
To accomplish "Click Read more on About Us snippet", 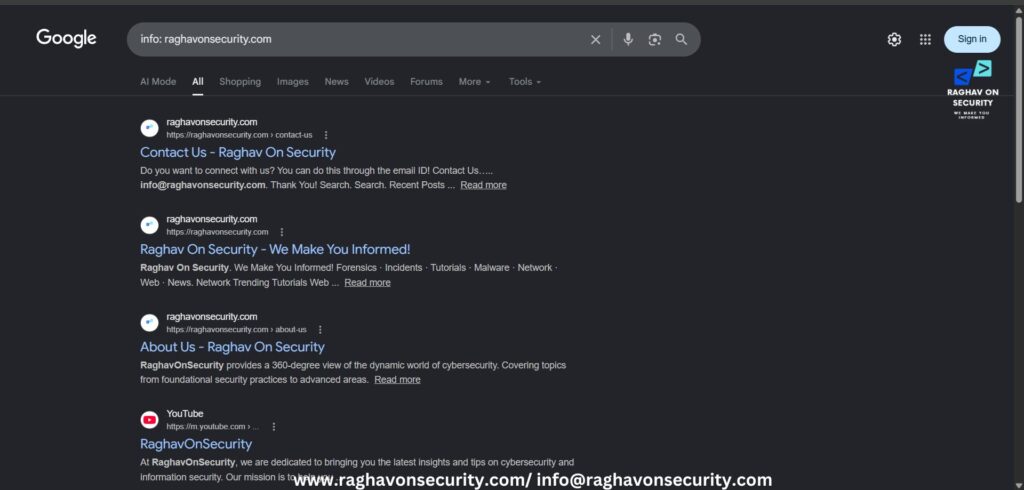I will pos(397,380).
